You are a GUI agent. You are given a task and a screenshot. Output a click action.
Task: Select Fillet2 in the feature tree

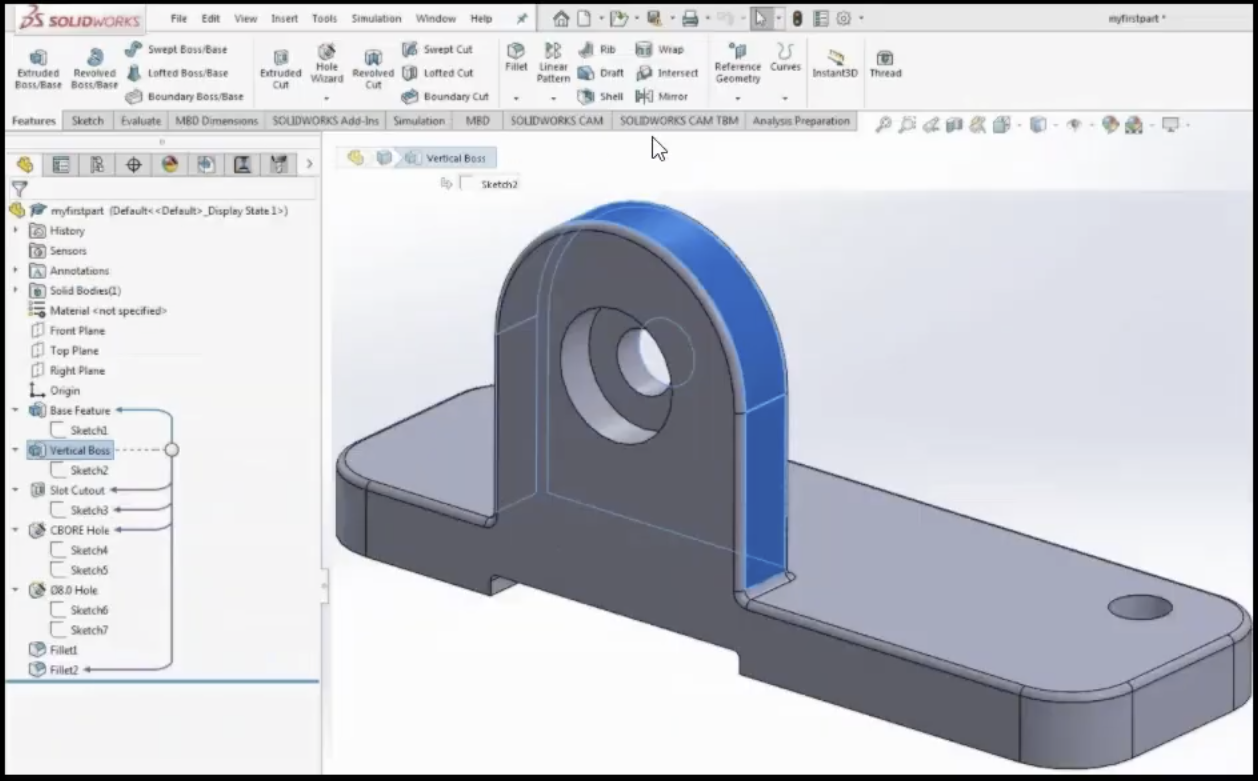coord(54,670)
